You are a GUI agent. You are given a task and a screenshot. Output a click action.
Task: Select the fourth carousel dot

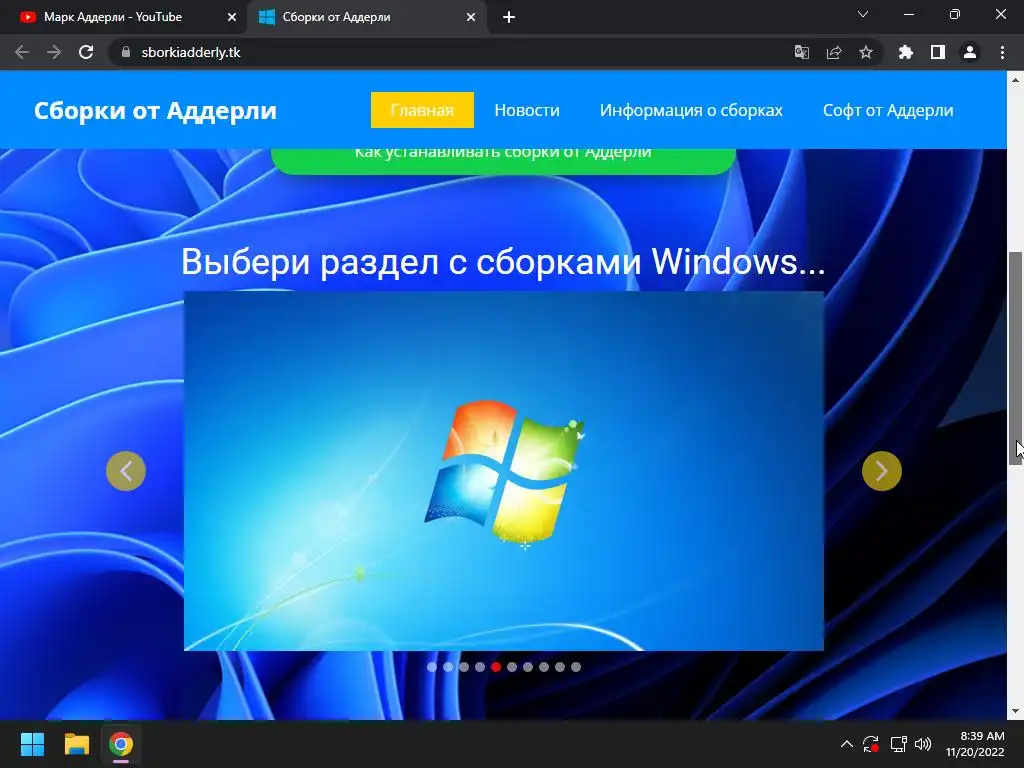point(480,667)
